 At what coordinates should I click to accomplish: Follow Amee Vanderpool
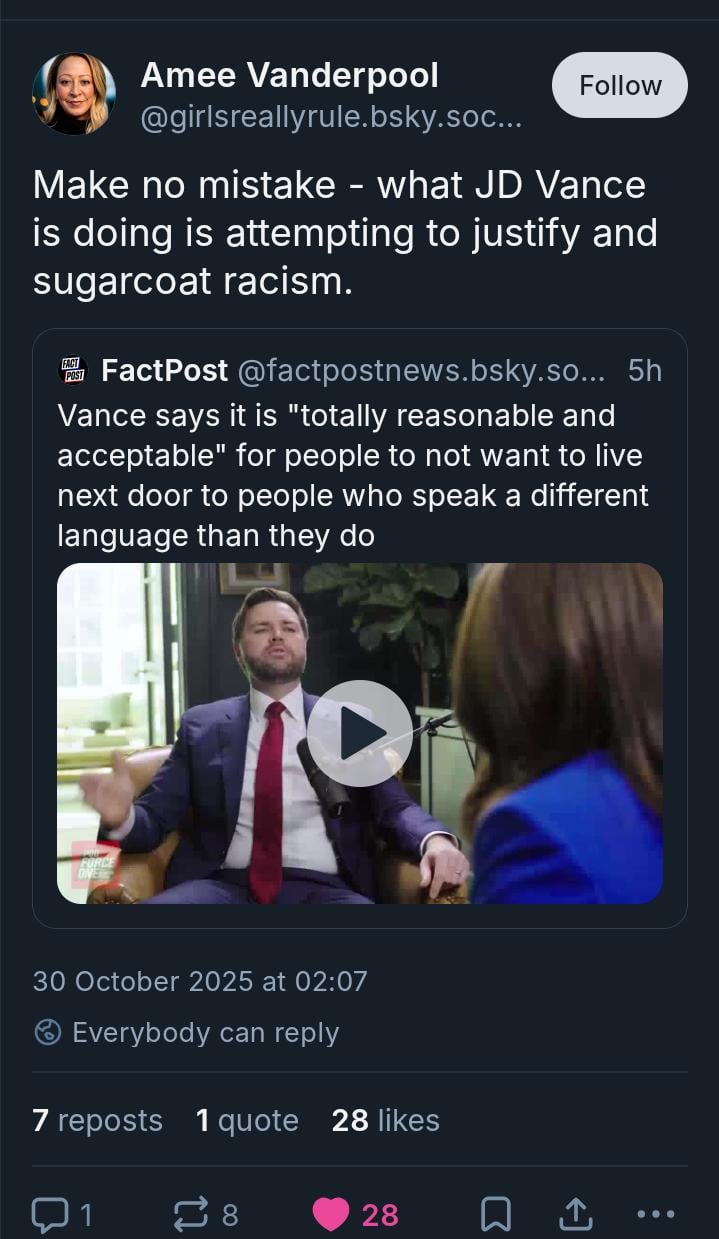620,86
